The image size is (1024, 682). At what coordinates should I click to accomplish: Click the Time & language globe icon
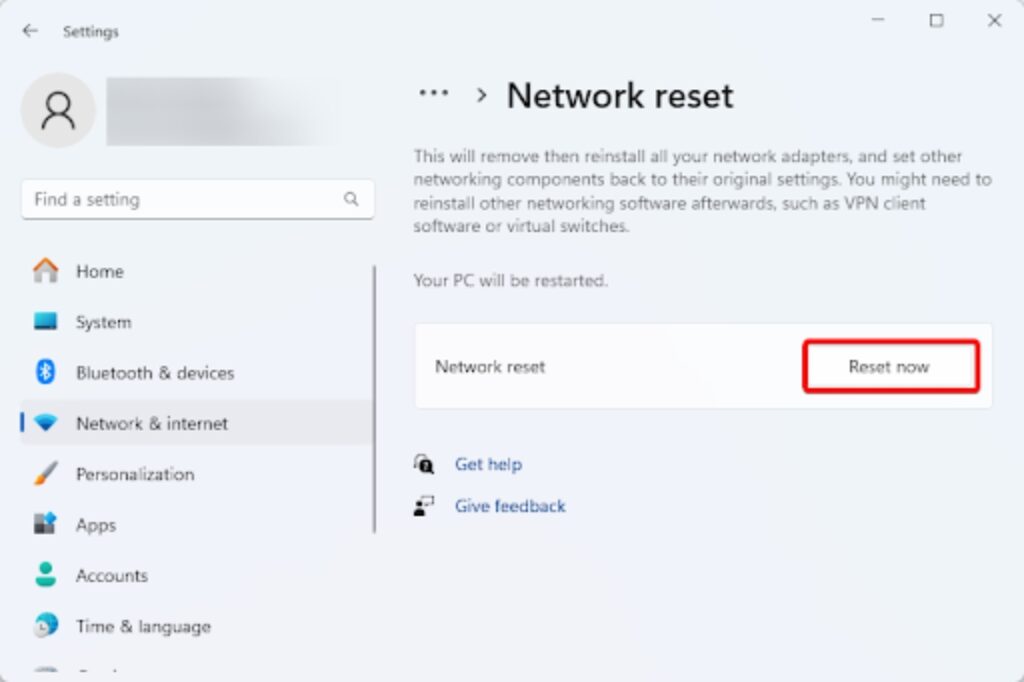click(46, 626)
